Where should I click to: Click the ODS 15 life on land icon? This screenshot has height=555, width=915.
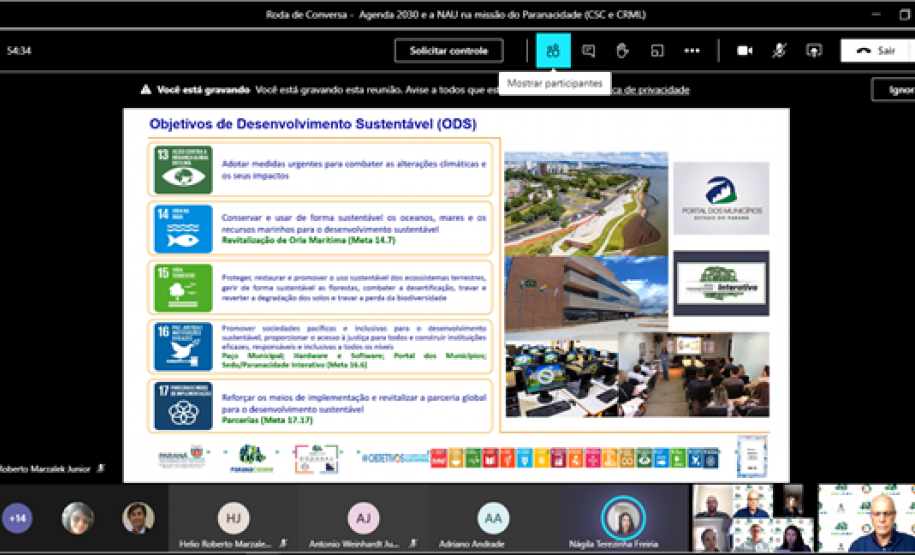(x=183, y=288)
